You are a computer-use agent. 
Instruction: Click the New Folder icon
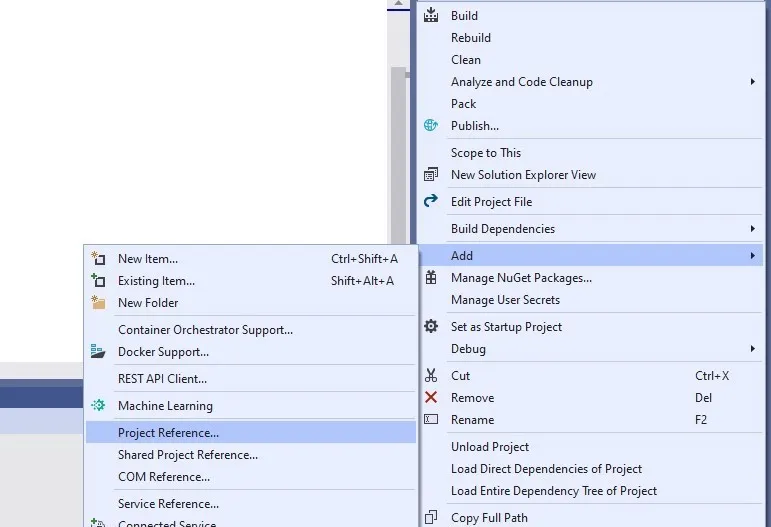click(x=98, y=302)
